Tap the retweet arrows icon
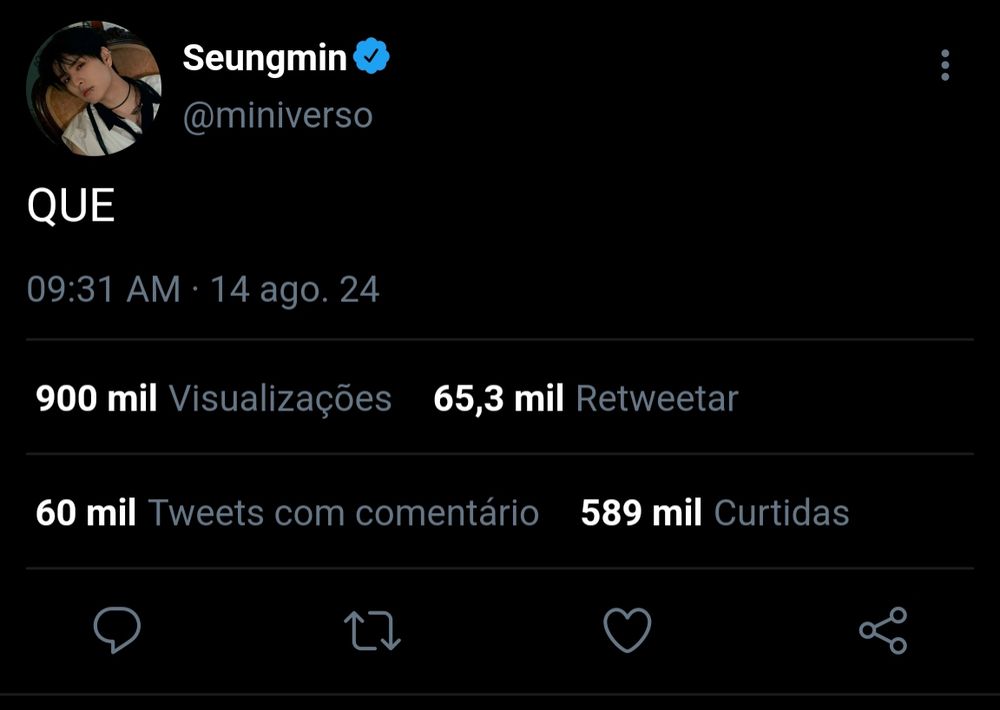 pos(372,631)
